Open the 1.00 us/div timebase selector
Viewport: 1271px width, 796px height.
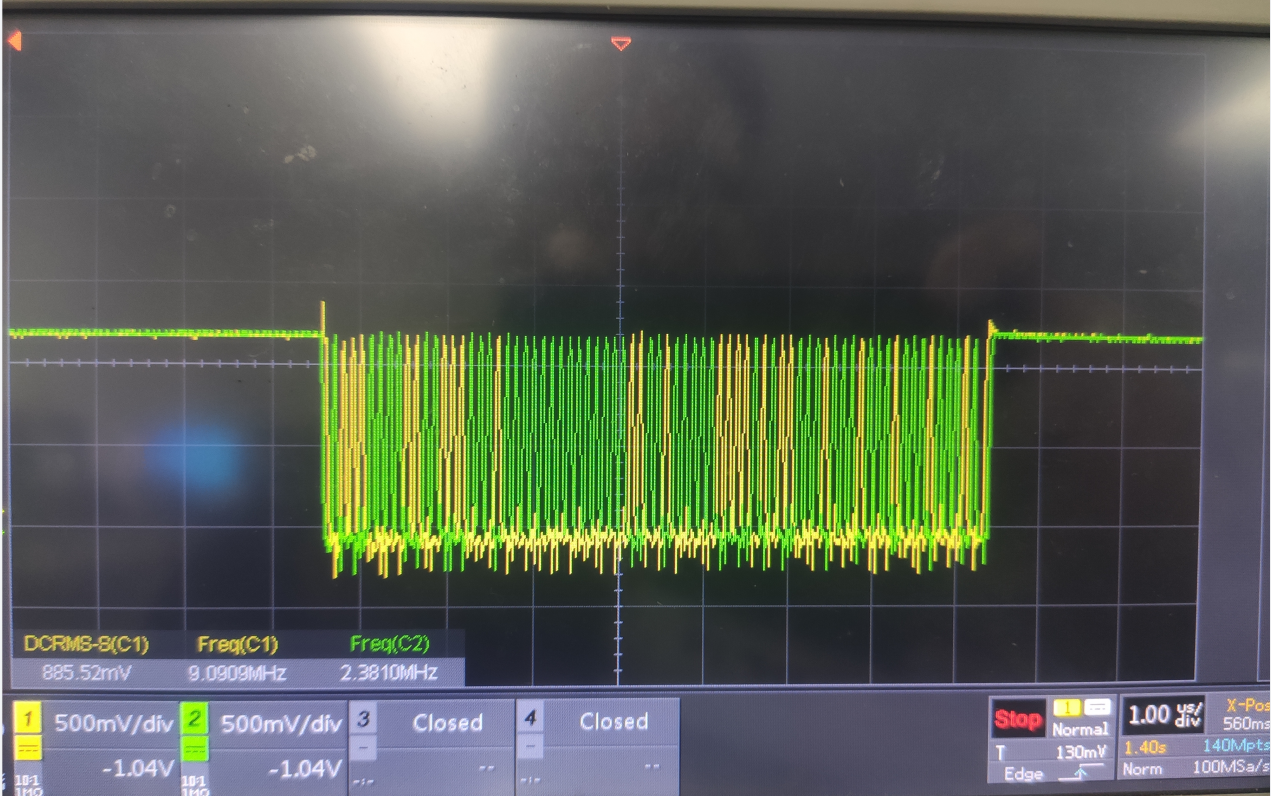click(x=1158, y=716)
